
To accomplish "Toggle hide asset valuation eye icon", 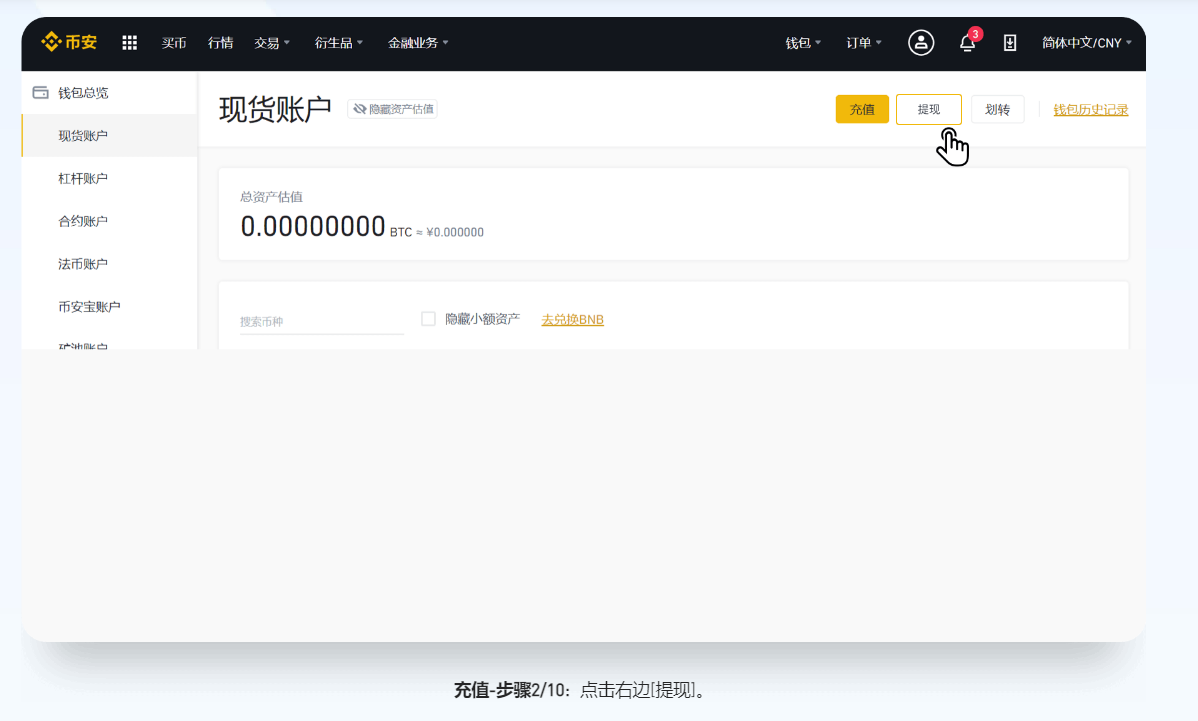I will 360,109.
